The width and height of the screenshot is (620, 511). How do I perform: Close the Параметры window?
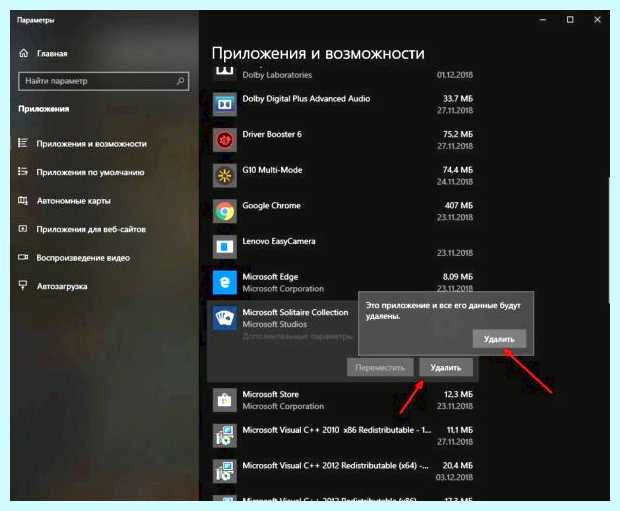tap(597, 19)
